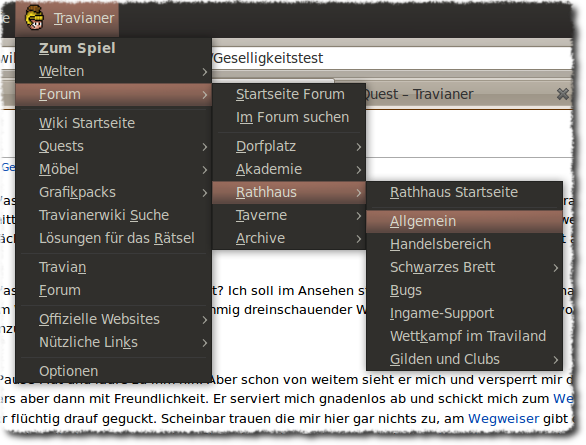Viewport: 586px width, 445px height.
Task: Expand the Grafikpacks submenu
Action: 114,192
